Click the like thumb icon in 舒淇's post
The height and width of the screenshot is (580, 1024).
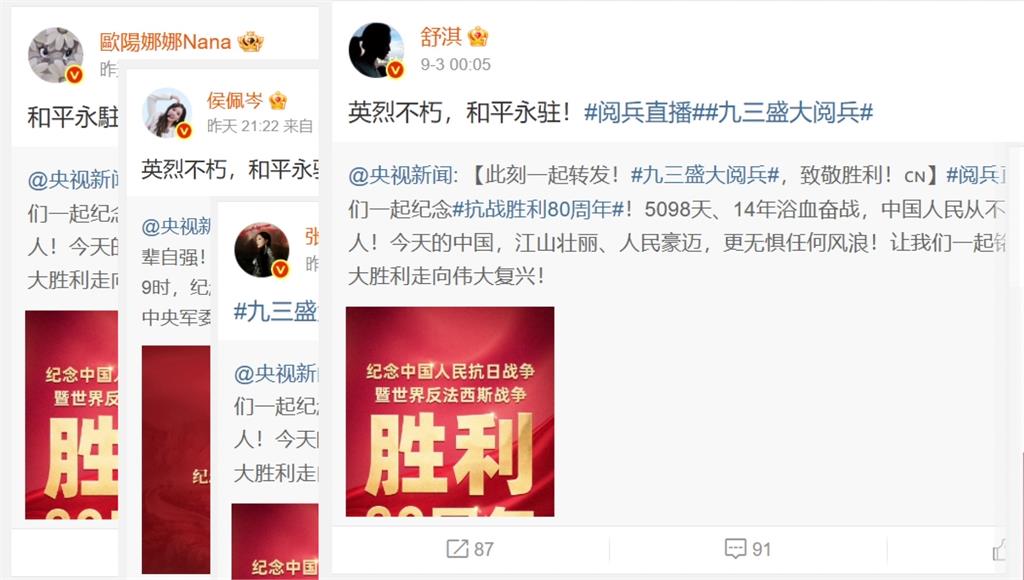(x=999, y=550)
